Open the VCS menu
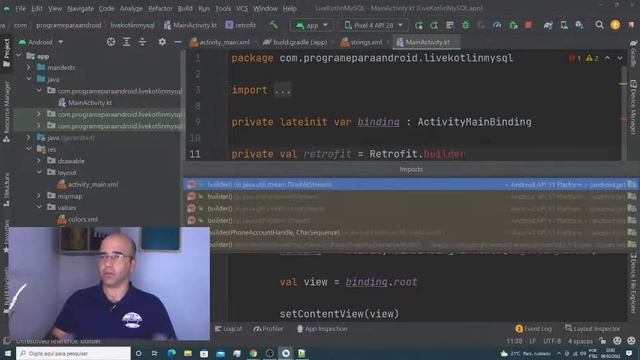This screenshot has height=360, width=640. (242, 8)
